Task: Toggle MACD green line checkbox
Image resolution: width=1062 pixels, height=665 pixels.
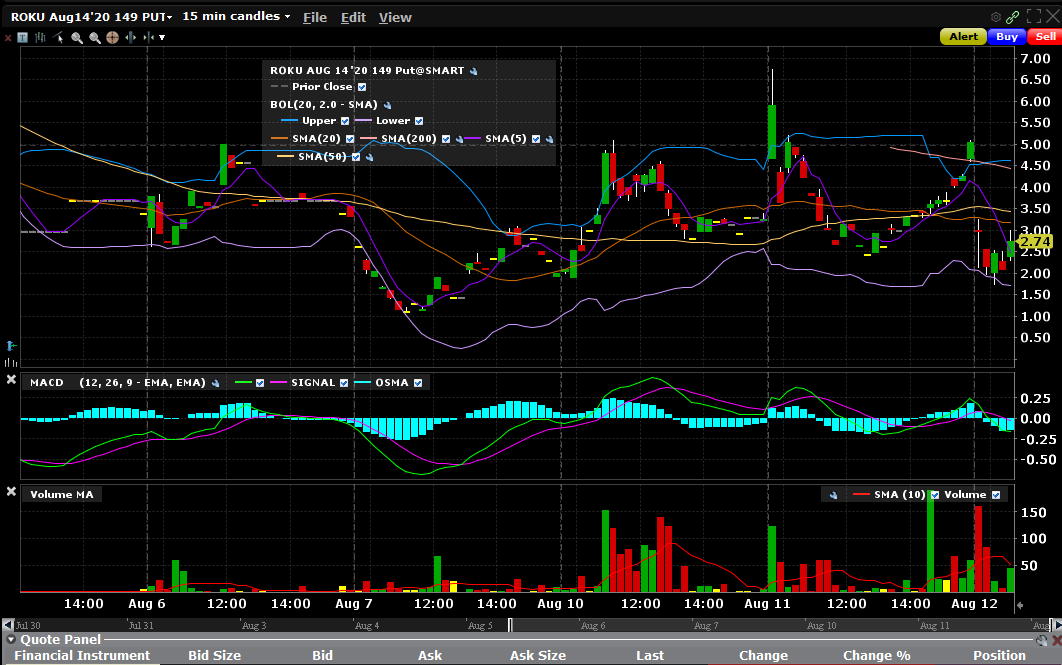Action: click(259, 383)
